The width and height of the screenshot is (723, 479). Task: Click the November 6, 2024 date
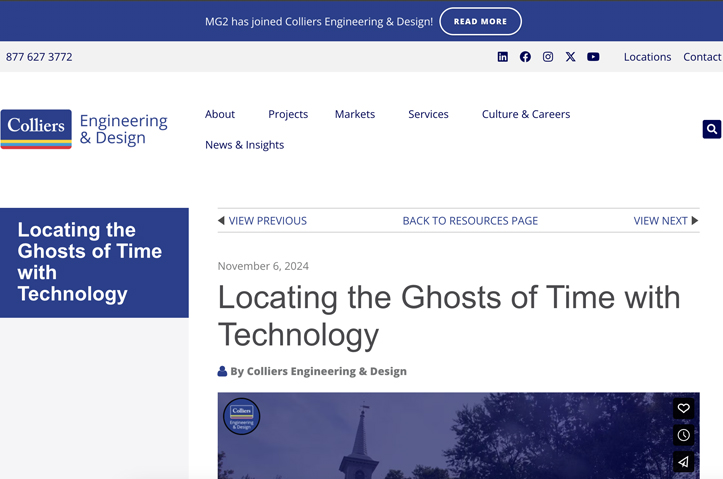coord(263,266)
